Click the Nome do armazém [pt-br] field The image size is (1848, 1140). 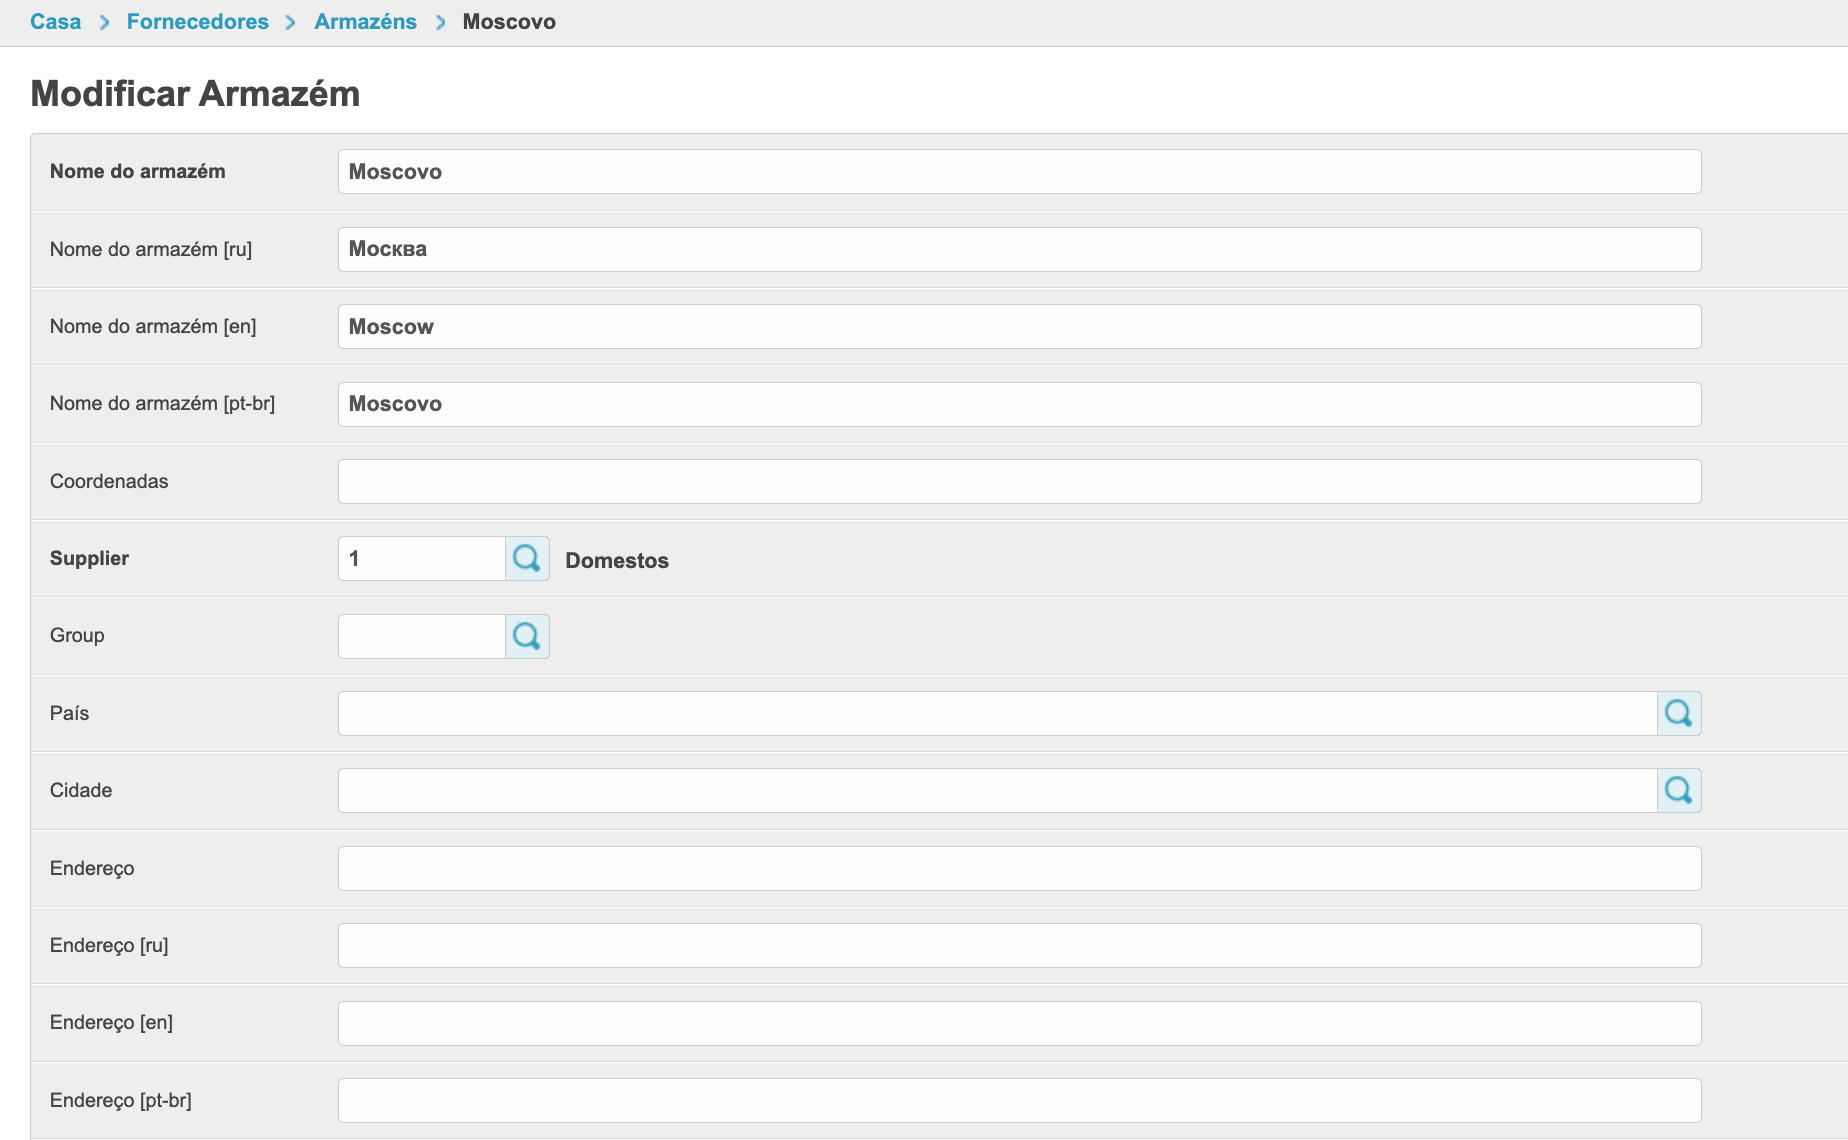pos(1018,404)
